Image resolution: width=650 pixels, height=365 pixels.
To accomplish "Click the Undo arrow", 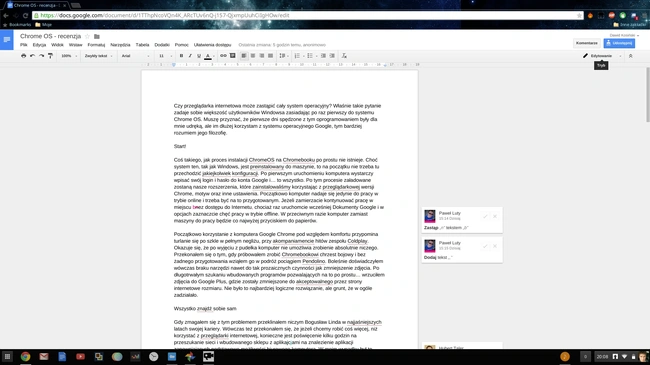I will (x=32, y=56).
